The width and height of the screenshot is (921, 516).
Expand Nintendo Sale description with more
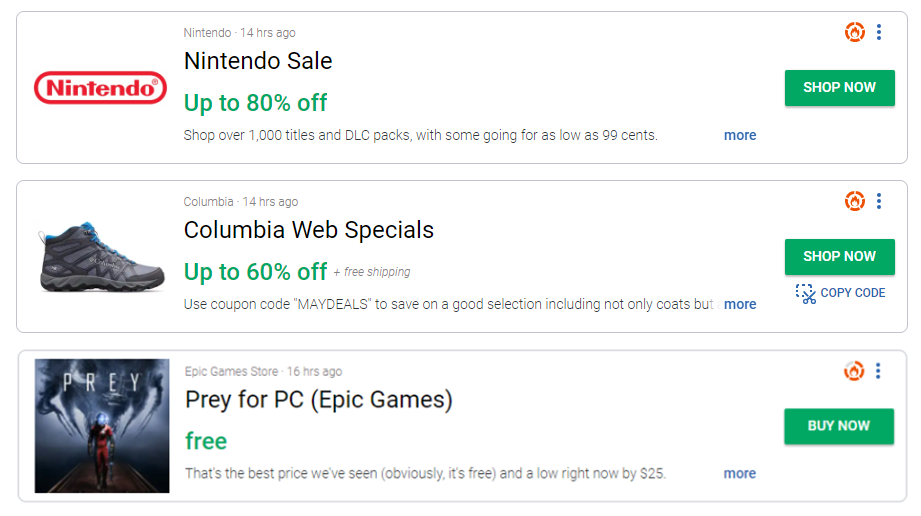pyautogui.click(x=740, y=135)
